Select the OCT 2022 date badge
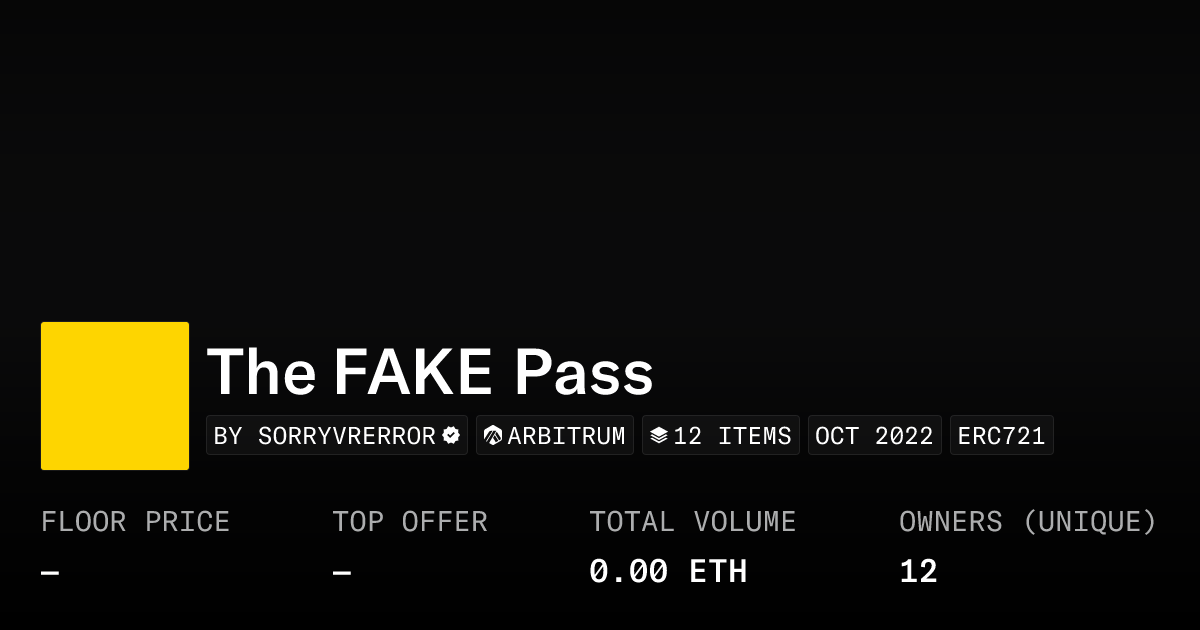 874,436
